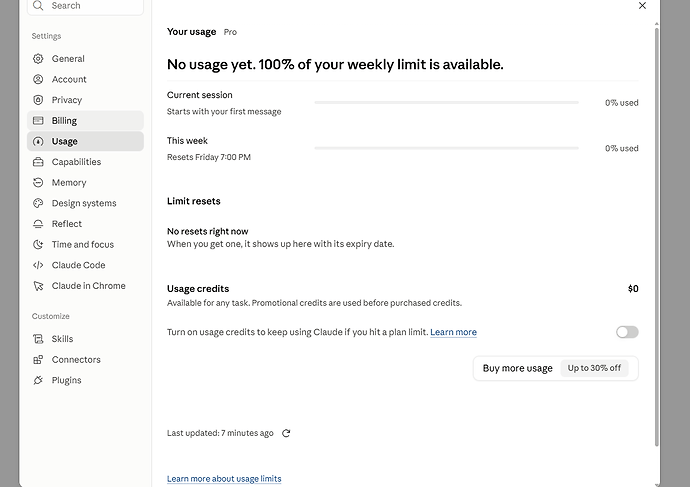Click the This week progress bar
Image resolution: width=690 pixels, height=487 pixels.
pyautogui.click(x=446, y=148)
